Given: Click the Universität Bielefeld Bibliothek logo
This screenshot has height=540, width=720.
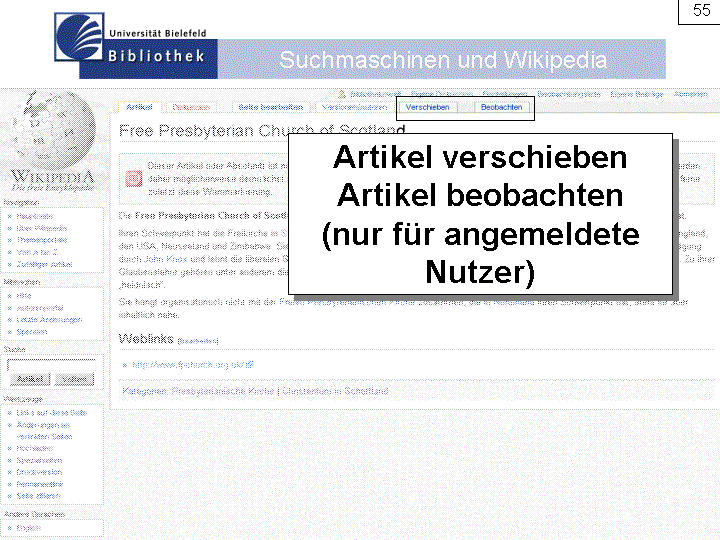Looking at the screenshot, I should click(136, 45).
